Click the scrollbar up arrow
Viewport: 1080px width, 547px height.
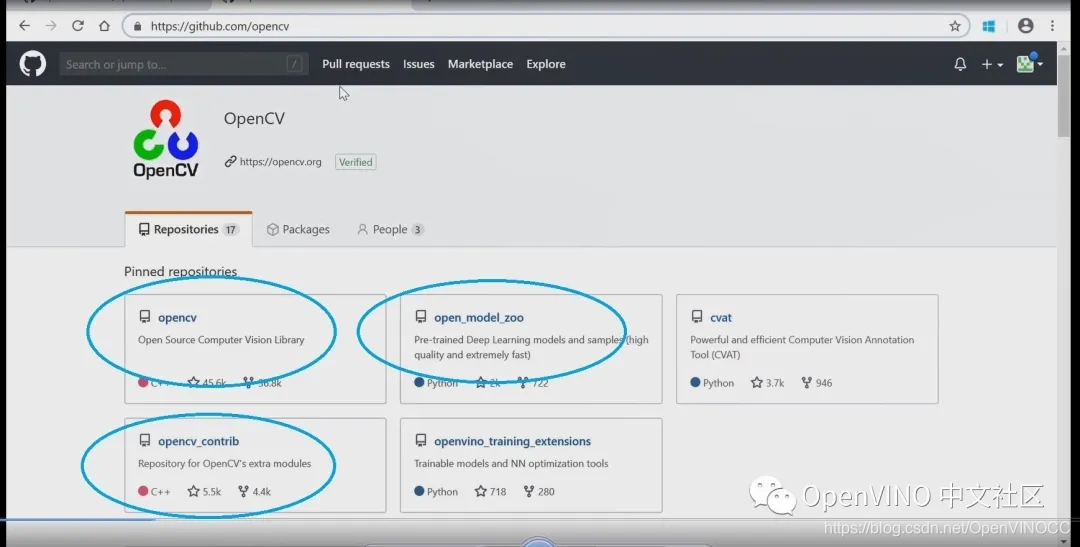pyautogui.click(x=1064, y=48)
